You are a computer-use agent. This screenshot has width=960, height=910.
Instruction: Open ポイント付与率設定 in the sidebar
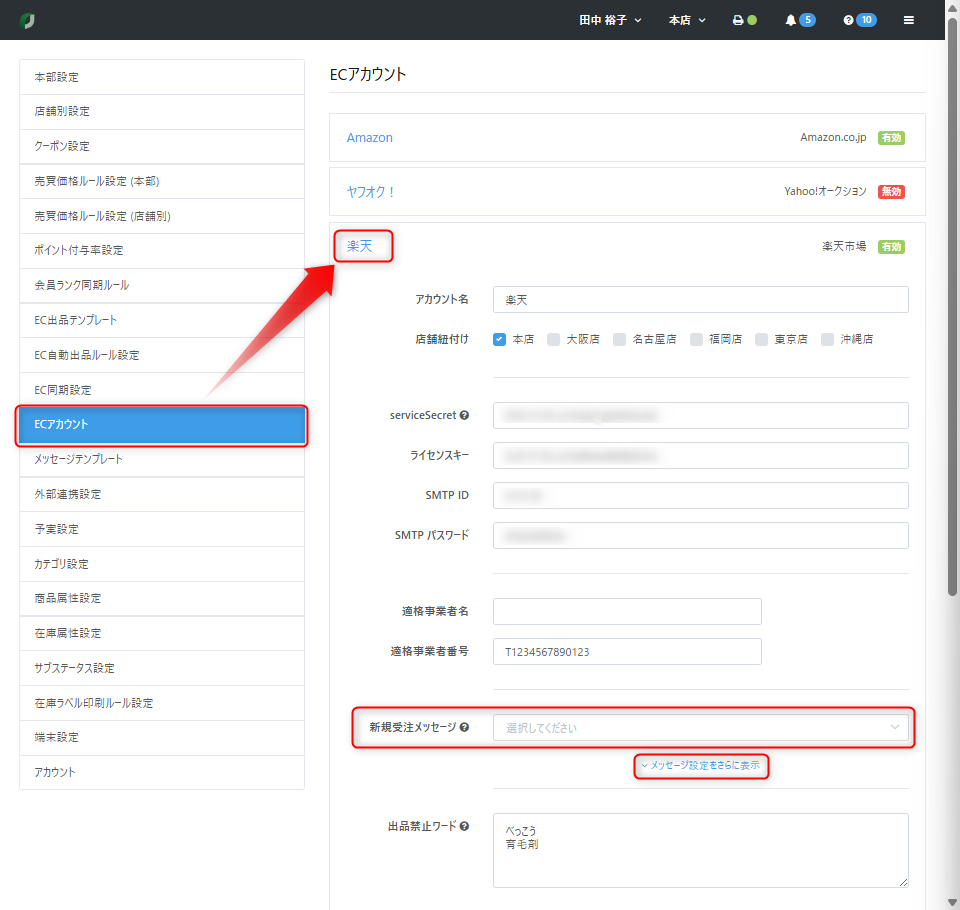click(162, 250)
